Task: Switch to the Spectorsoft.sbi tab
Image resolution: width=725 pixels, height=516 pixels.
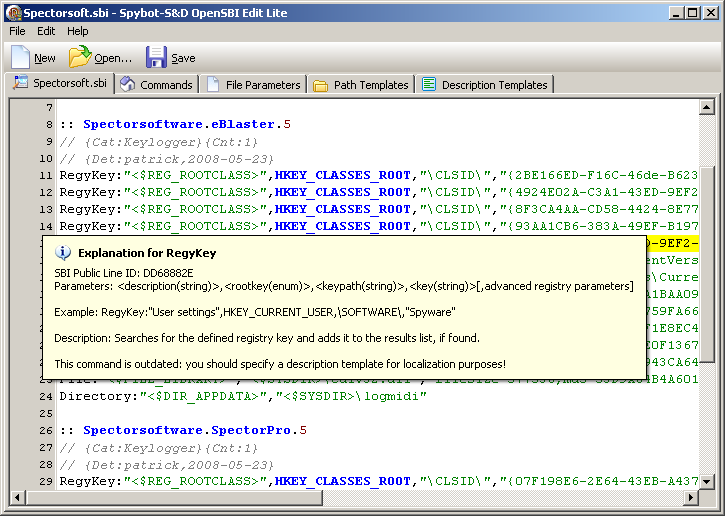Action: click(60, 84)
